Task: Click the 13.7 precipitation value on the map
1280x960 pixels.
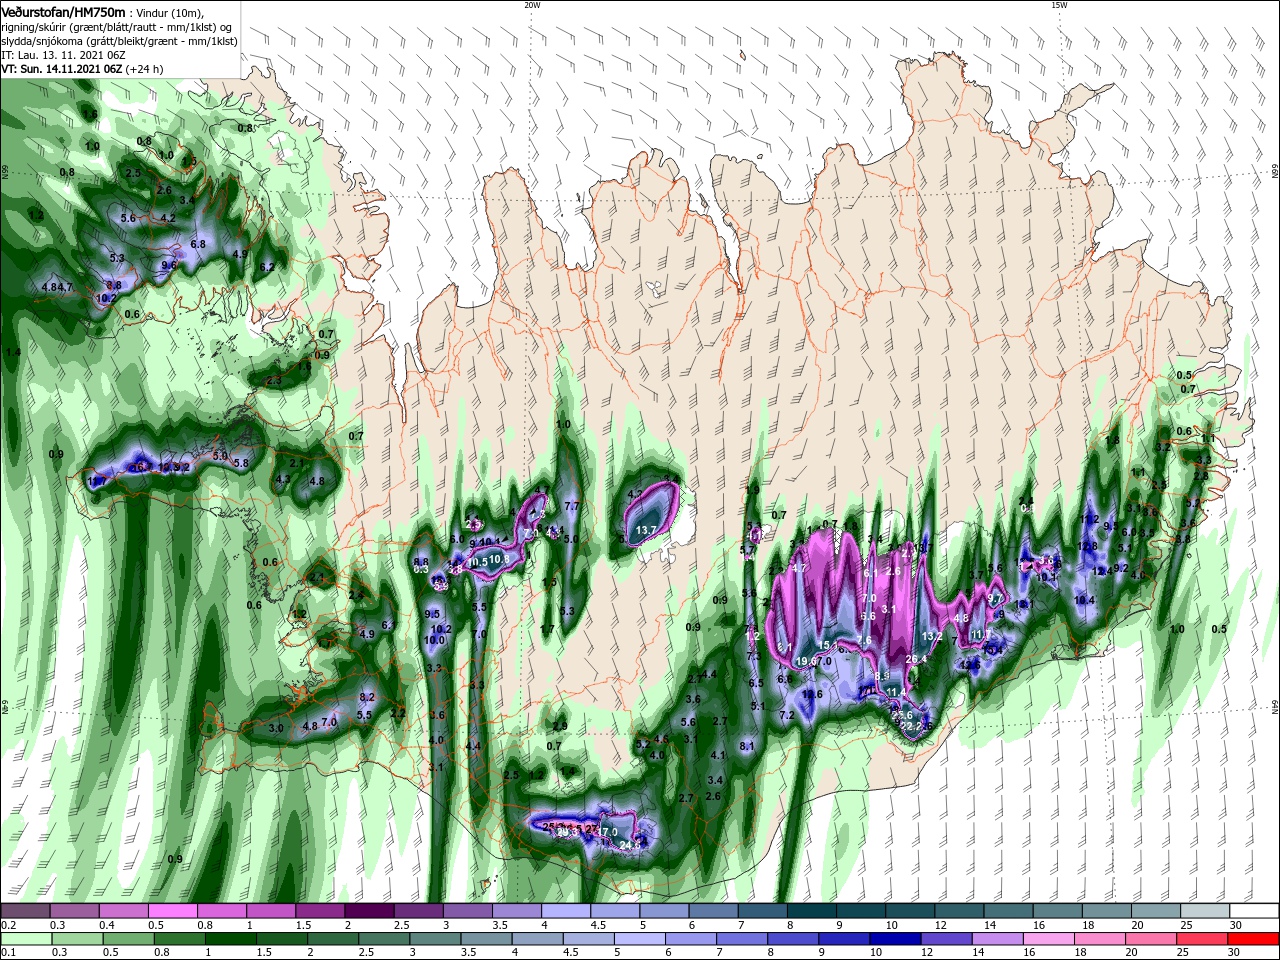Action: (646, 530)
